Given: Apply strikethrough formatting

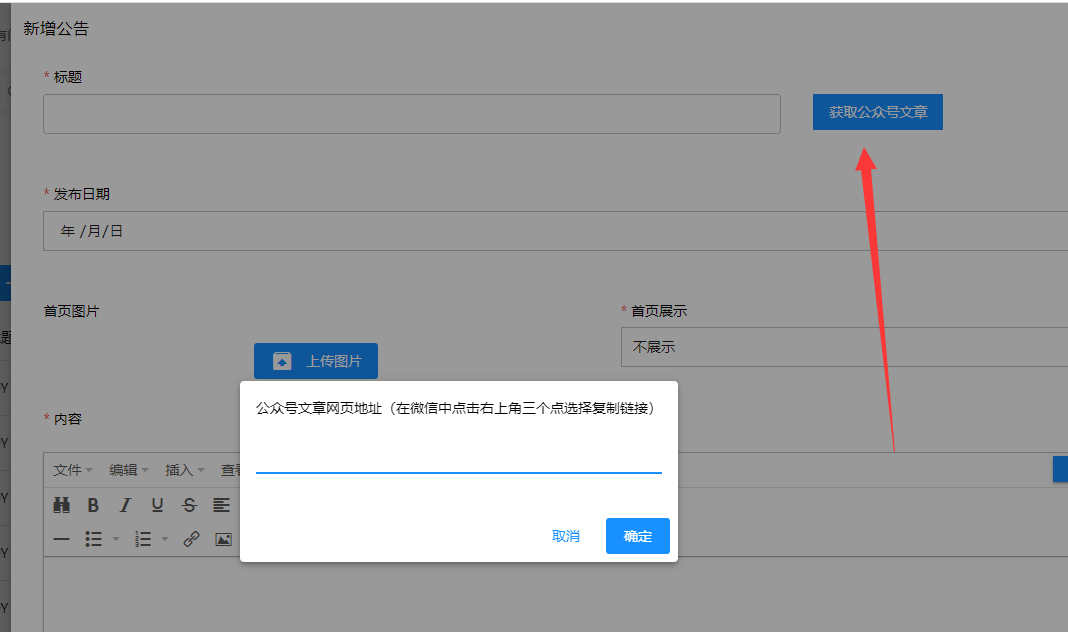Looking at the screenshot, I should point(189,505).
